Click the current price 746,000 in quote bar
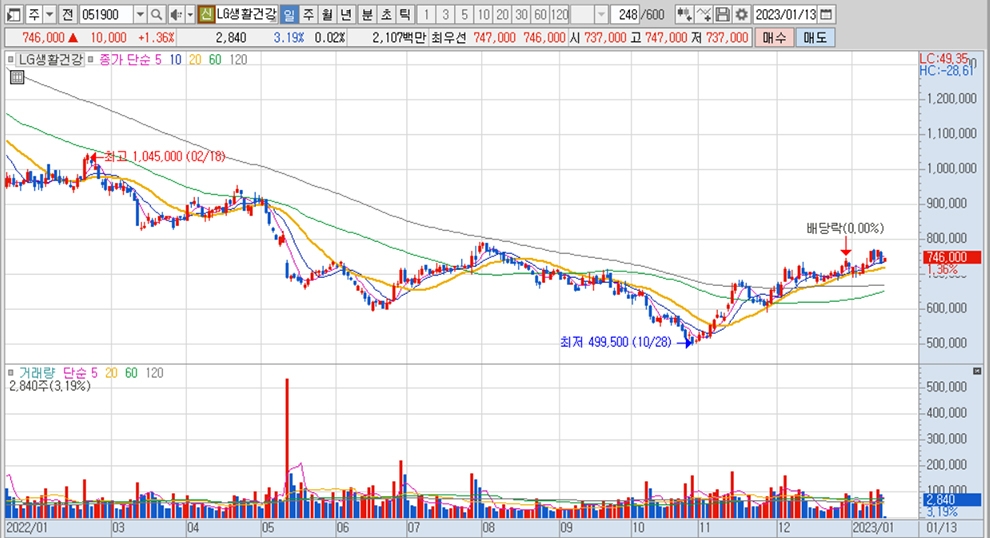Screen dimensions: 990x538 point(42,38)
